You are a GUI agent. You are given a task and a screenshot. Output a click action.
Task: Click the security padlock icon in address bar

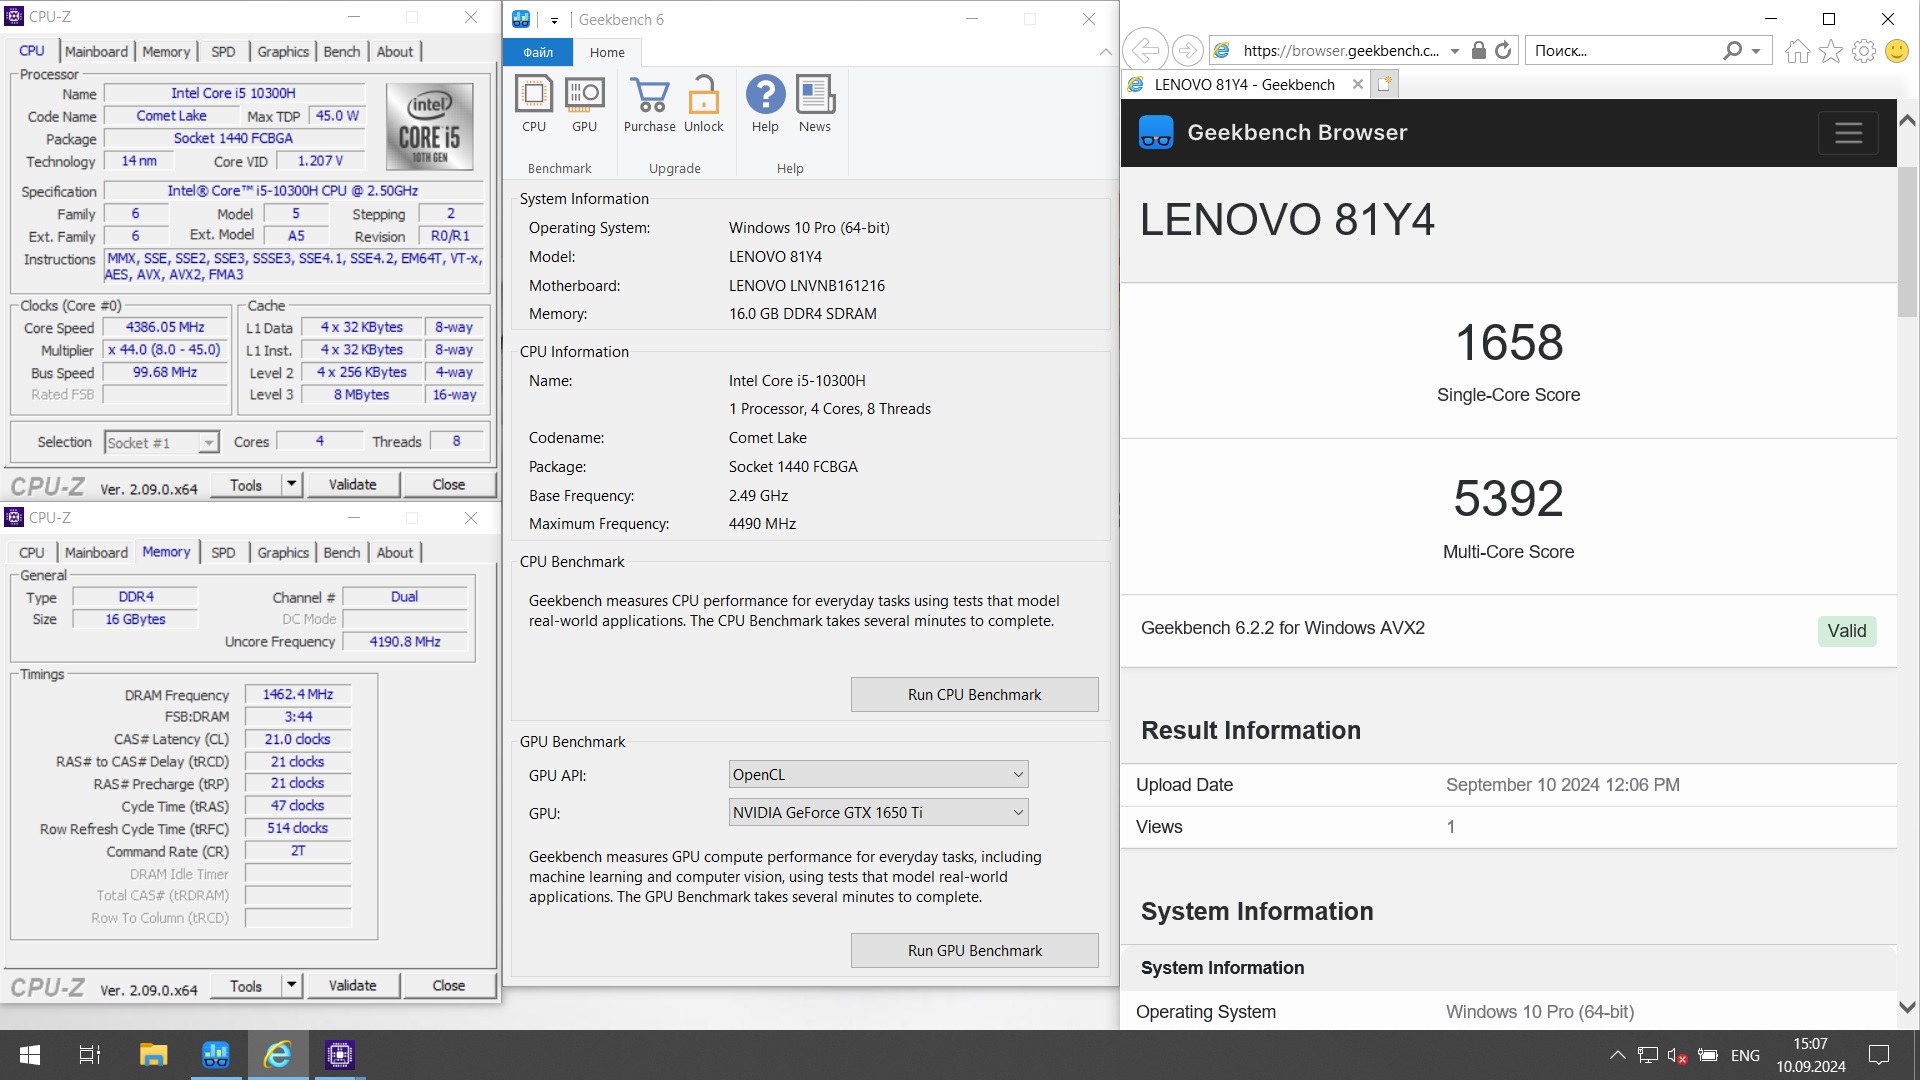pyautogui.click(x=1478, y=50)
